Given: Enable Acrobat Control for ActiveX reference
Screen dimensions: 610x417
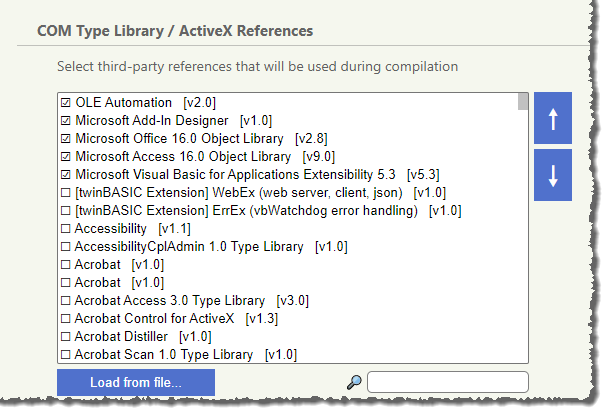Looking at the screenshot, I should (x=66, y=318).
